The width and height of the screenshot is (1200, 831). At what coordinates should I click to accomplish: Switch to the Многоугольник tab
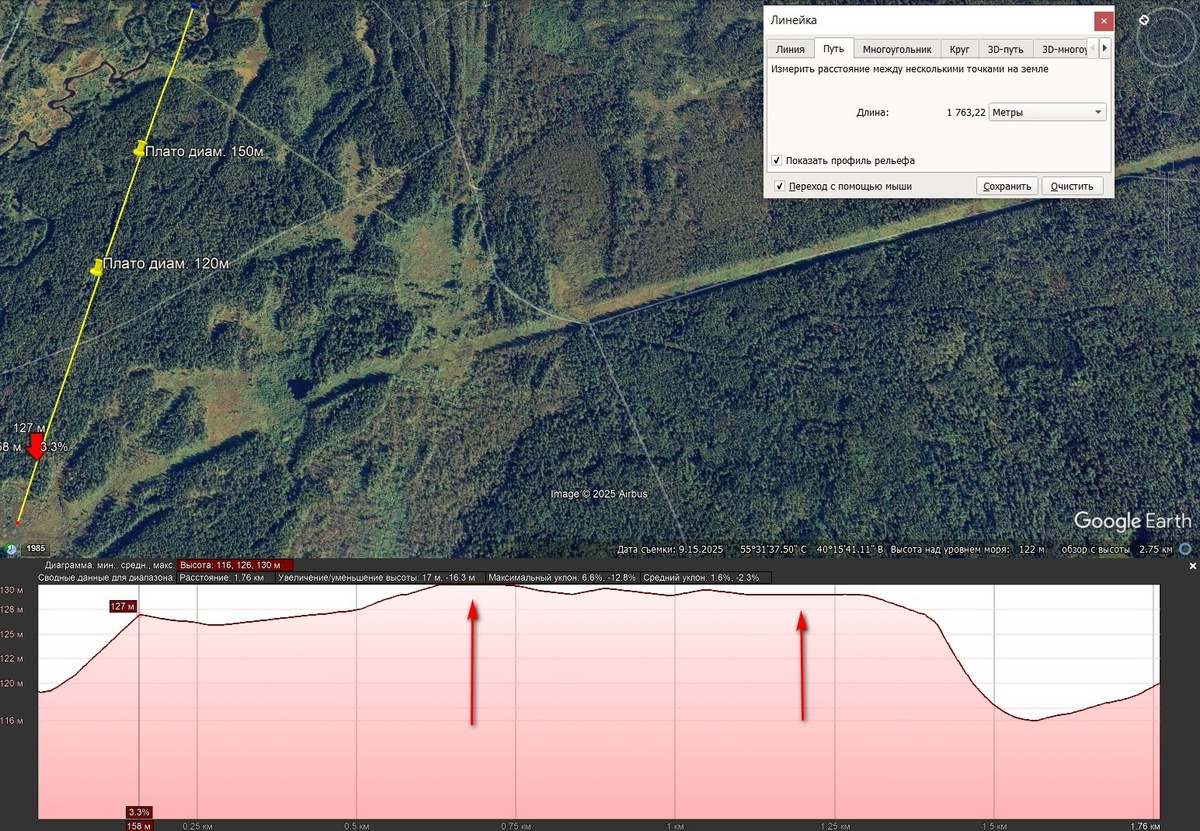click(x=897, y=48)
